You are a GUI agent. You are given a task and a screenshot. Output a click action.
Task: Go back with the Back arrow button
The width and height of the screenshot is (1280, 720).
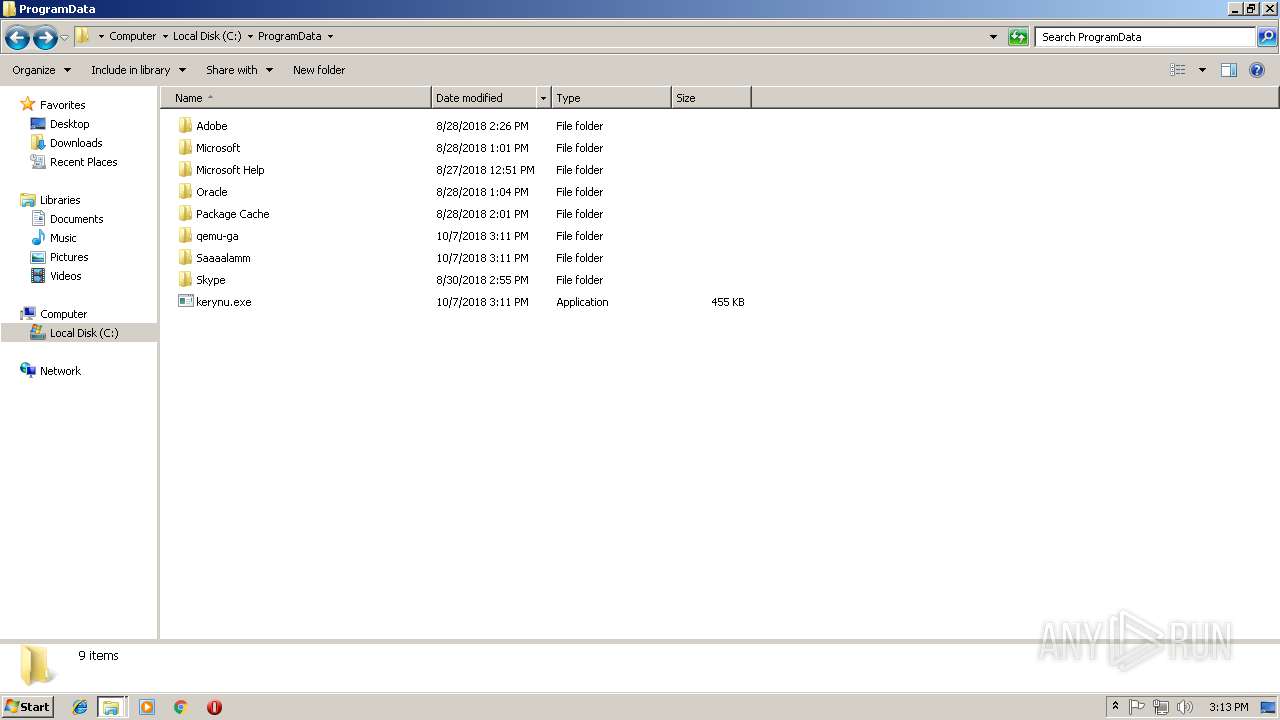click(x=17, y=38)
